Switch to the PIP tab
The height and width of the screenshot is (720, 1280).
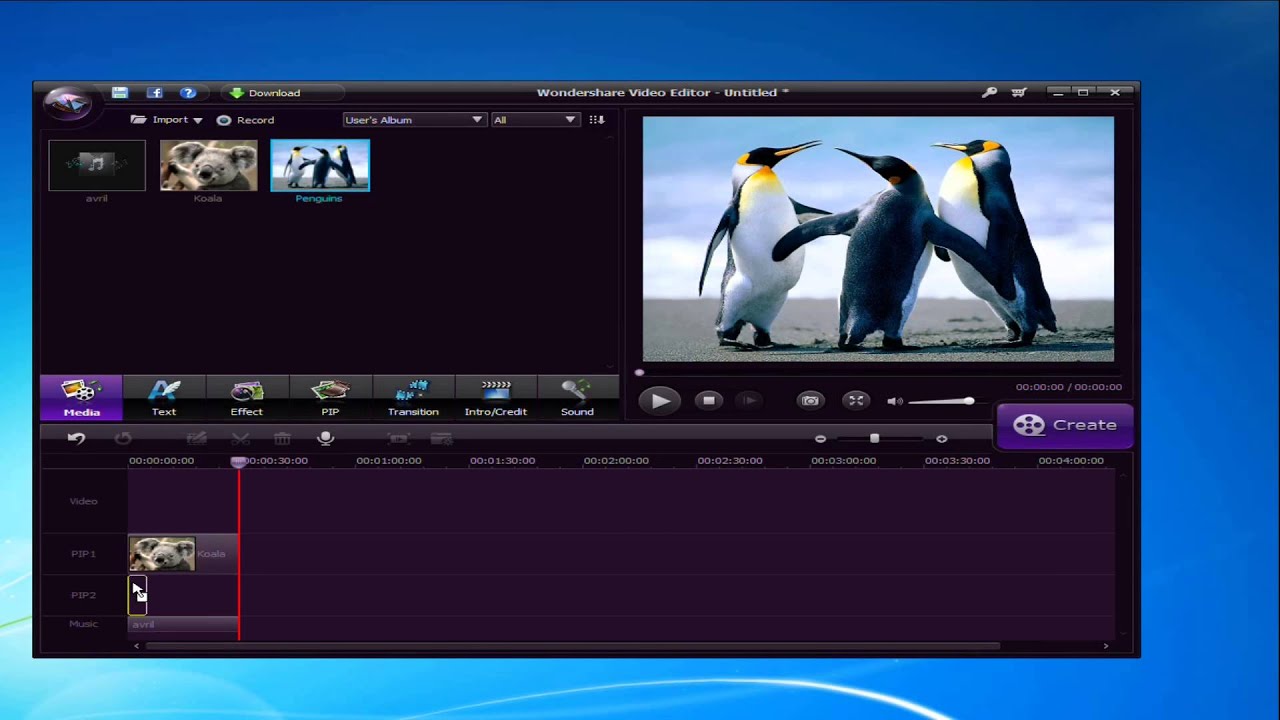330,397
